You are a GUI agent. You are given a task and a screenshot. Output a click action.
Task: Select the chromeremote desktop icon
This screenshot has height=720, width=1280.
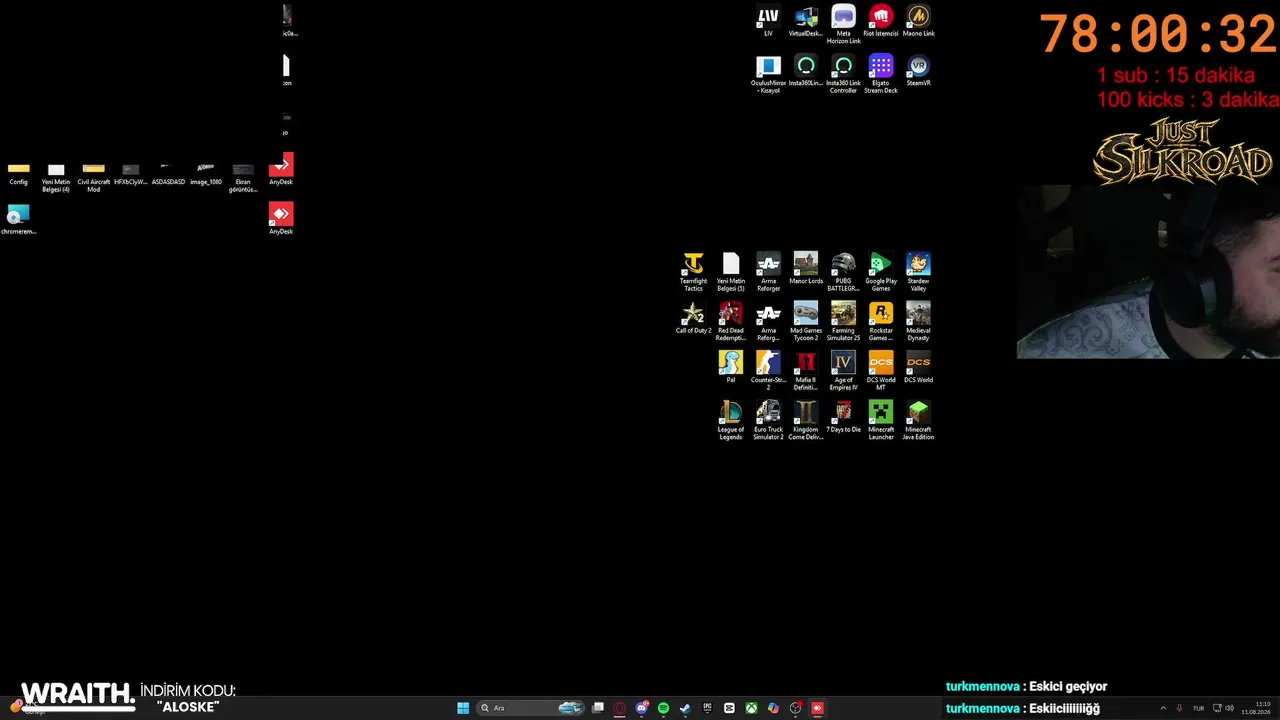pos(18,220)
